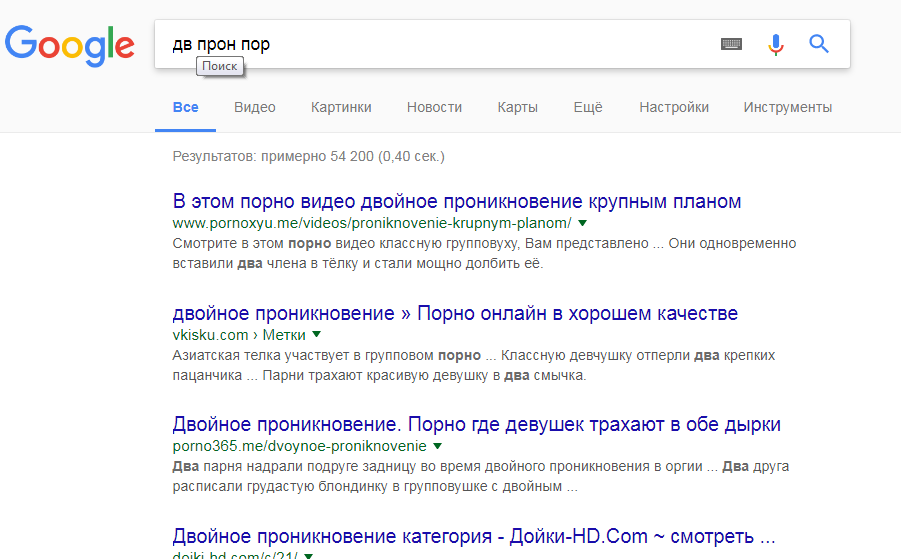Click the magnifying glass search button
Screen dimensions: 901x559
[x=819, y=44]
